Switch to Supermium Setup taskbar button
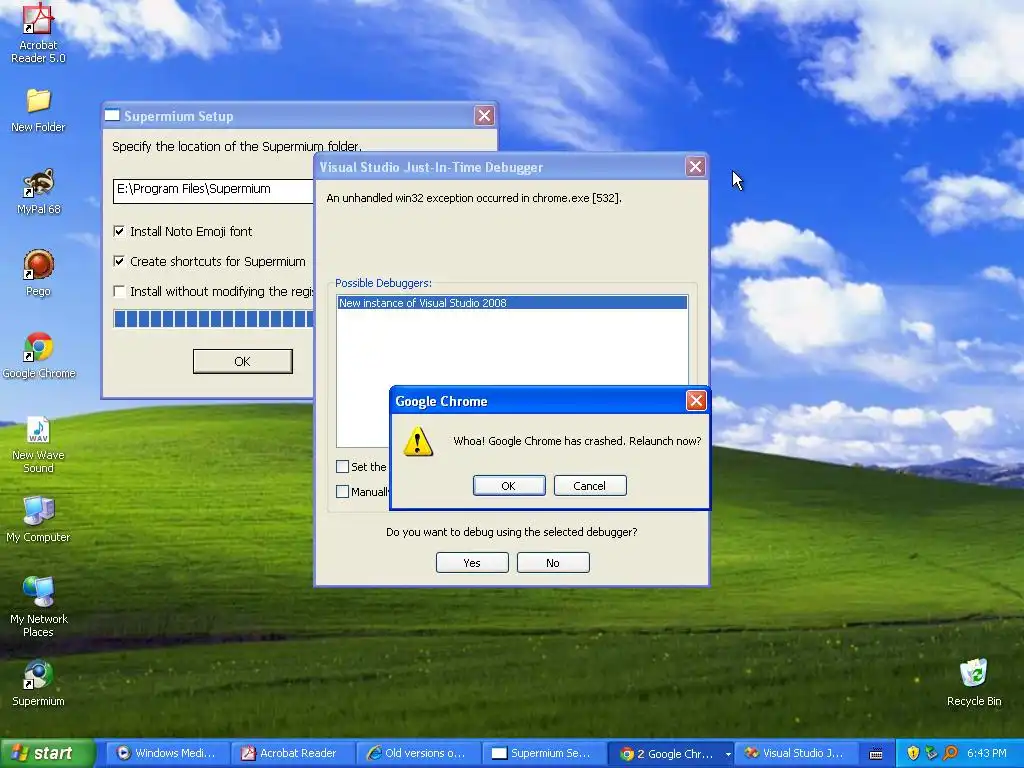The height and width of the screenshot is (768, 1024). click(544, 753)
